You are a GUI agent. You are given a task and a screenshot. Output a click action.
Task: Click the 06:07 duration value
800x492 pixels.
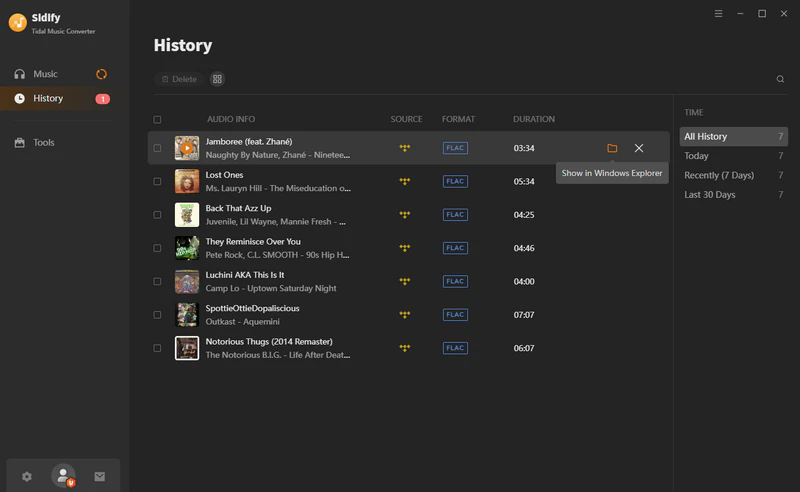click(524, 348)
